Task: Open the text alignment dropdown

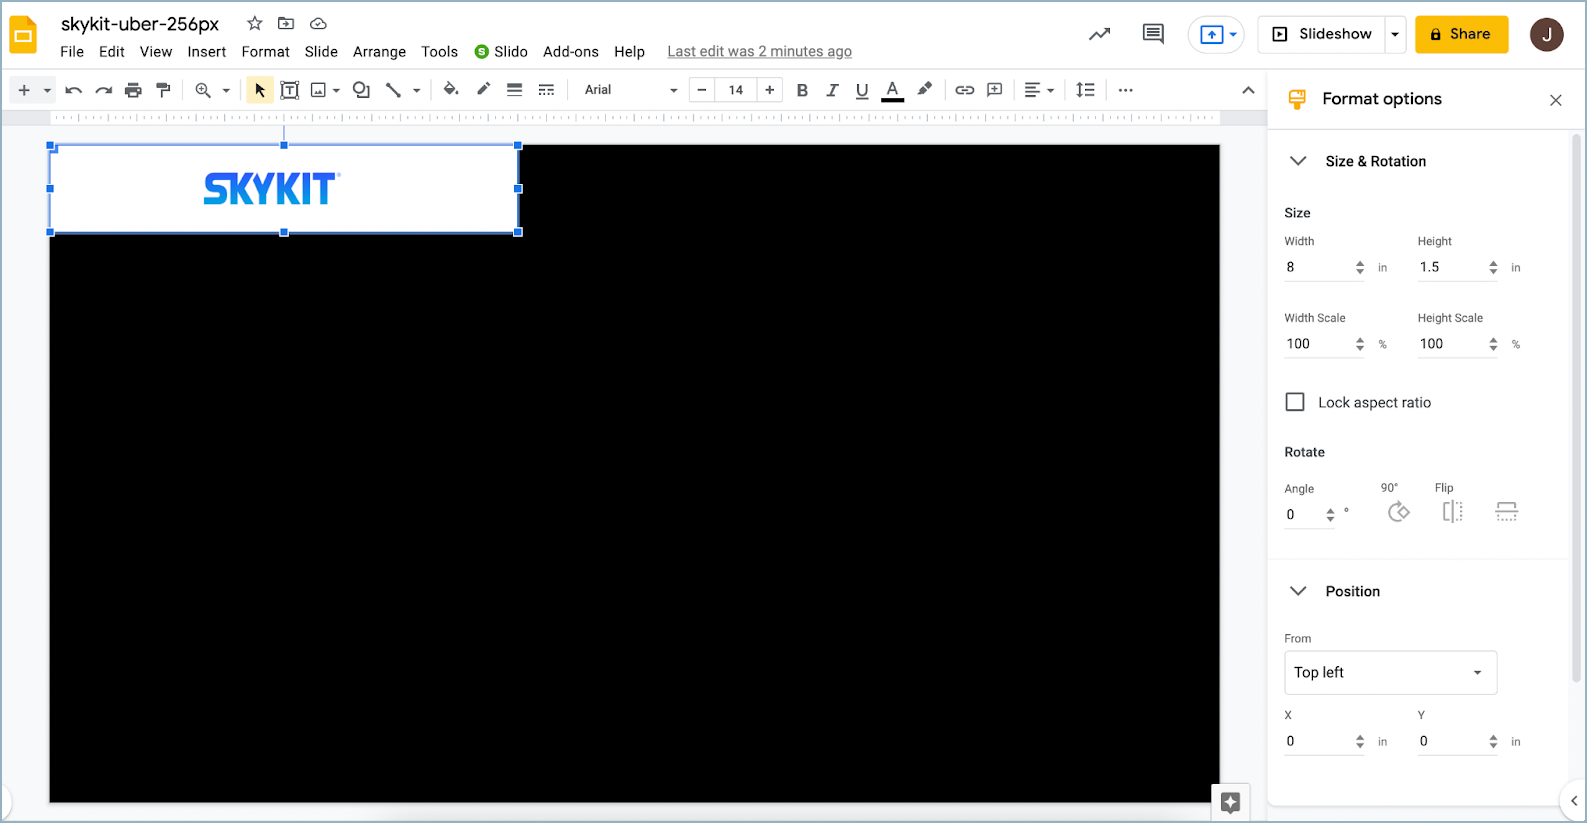Action: point(1040,90)
